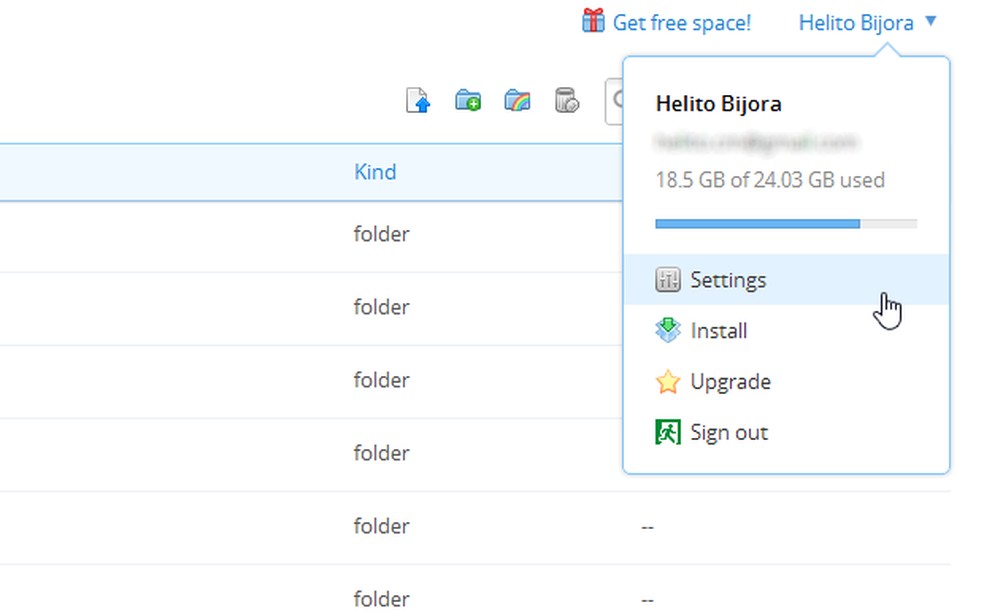Click the file upload icon
Image resolution: width=984 pixels, height=616 pixels.
pyautogui.click(x=418, y=100)
